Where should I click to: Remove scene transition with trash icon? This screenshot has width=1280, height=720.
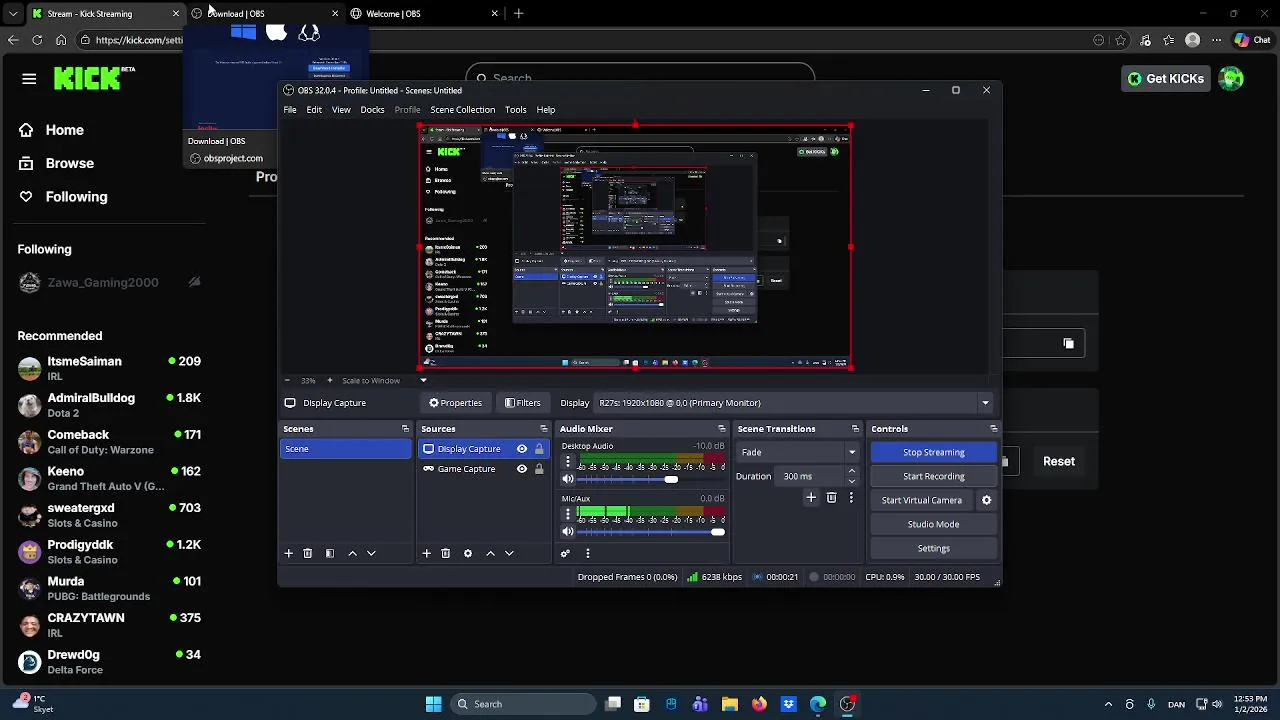tap(831, 497)
